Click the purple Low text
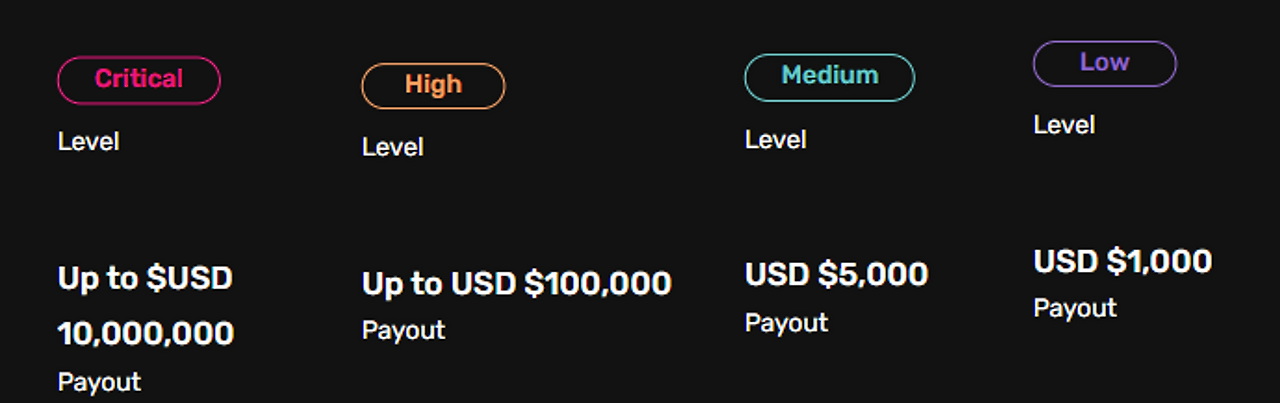Screen dimensions: 1280x403 click(1105, 62)
